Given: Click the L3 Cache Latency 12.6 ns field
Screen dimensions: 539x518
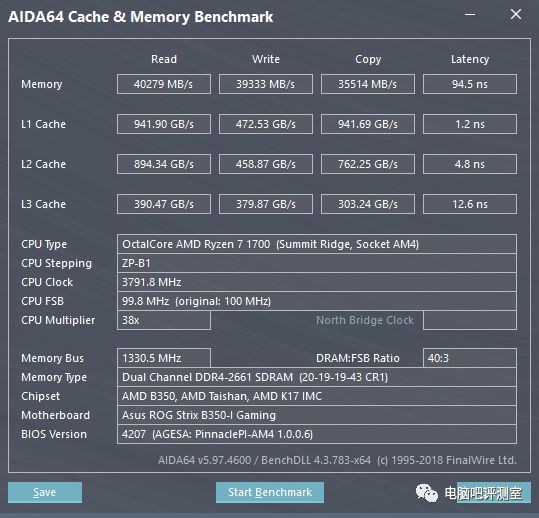Looking at the screenshot, I should click(x=470, y=204).
